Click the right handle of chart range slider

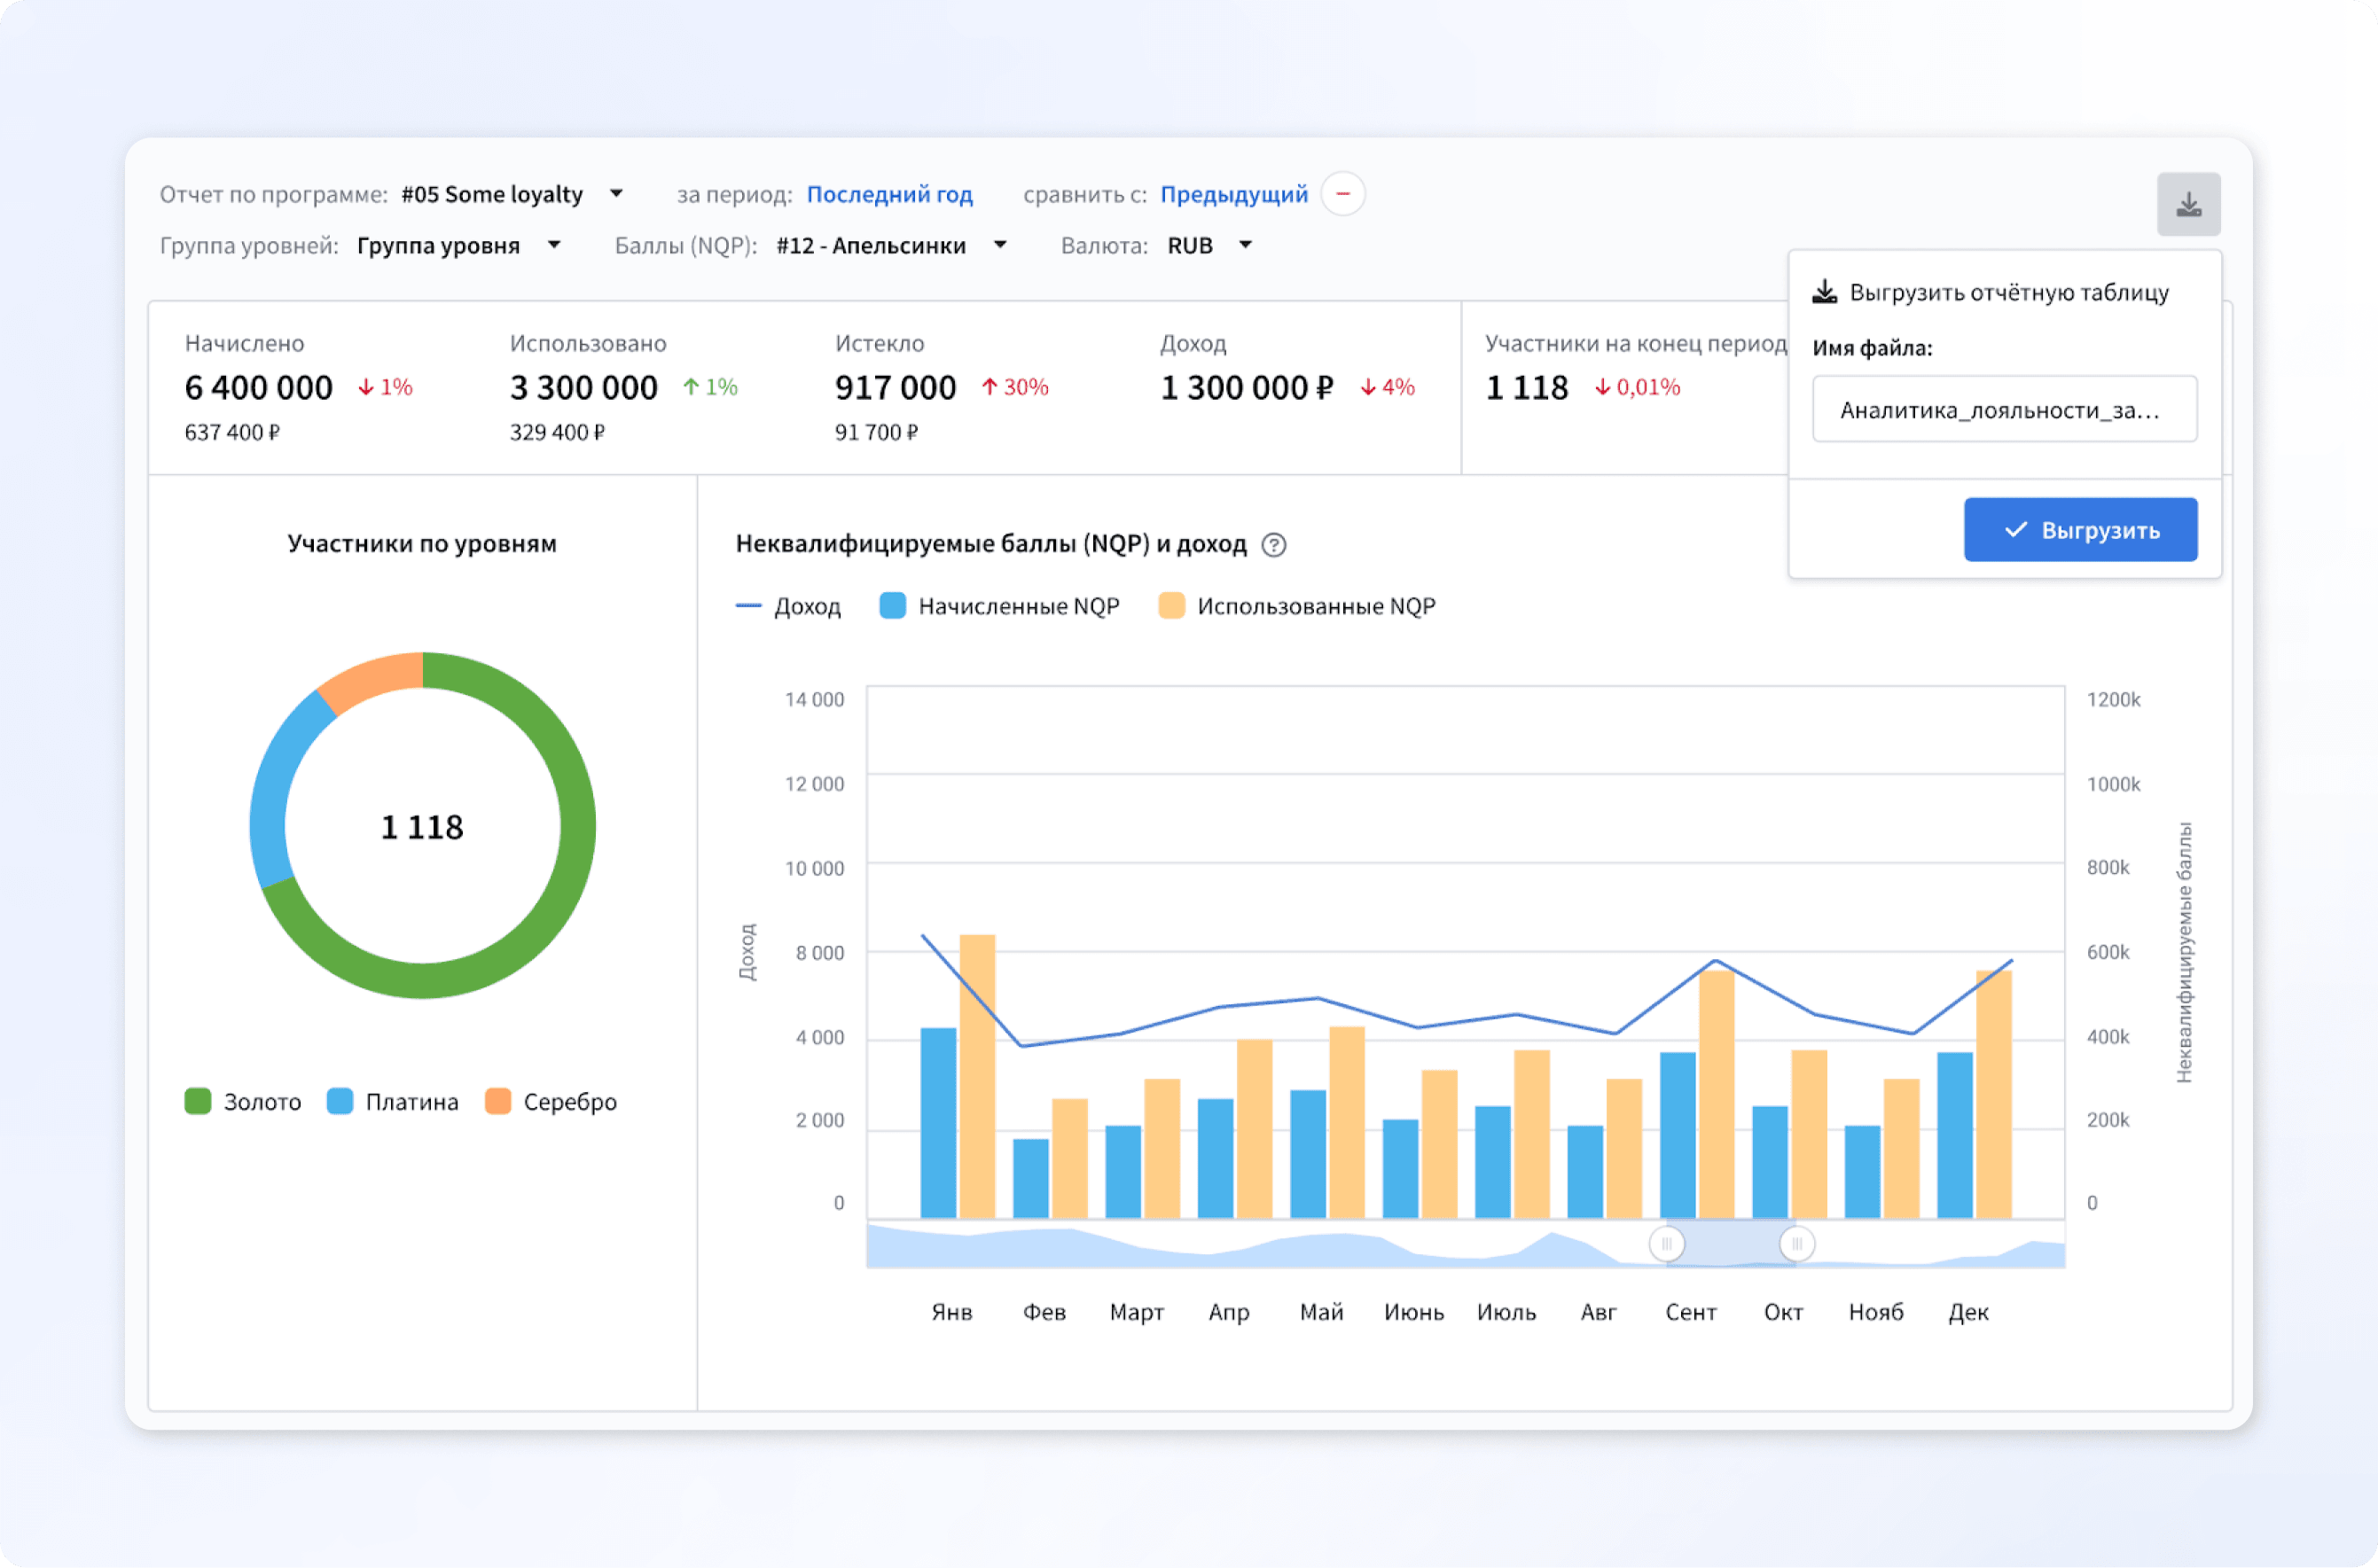tap(1796, 1244)
